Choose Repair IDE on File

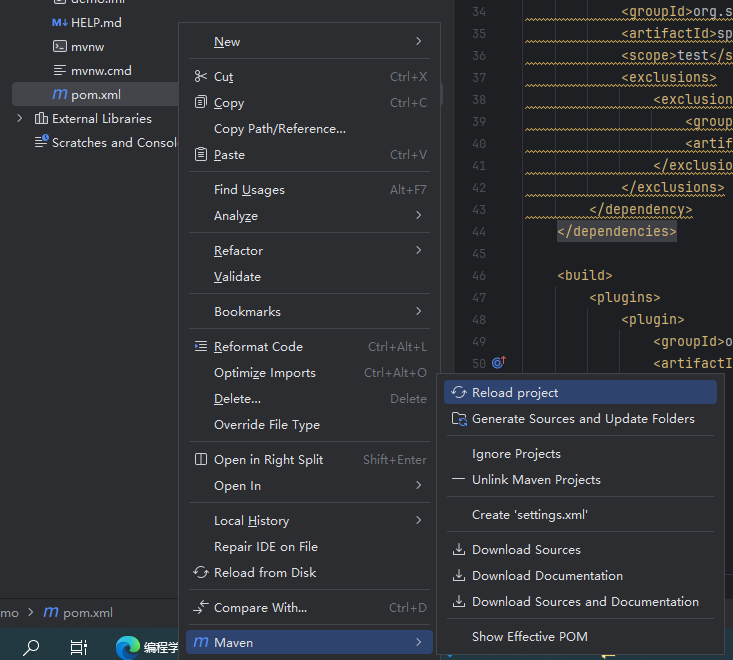309,546
